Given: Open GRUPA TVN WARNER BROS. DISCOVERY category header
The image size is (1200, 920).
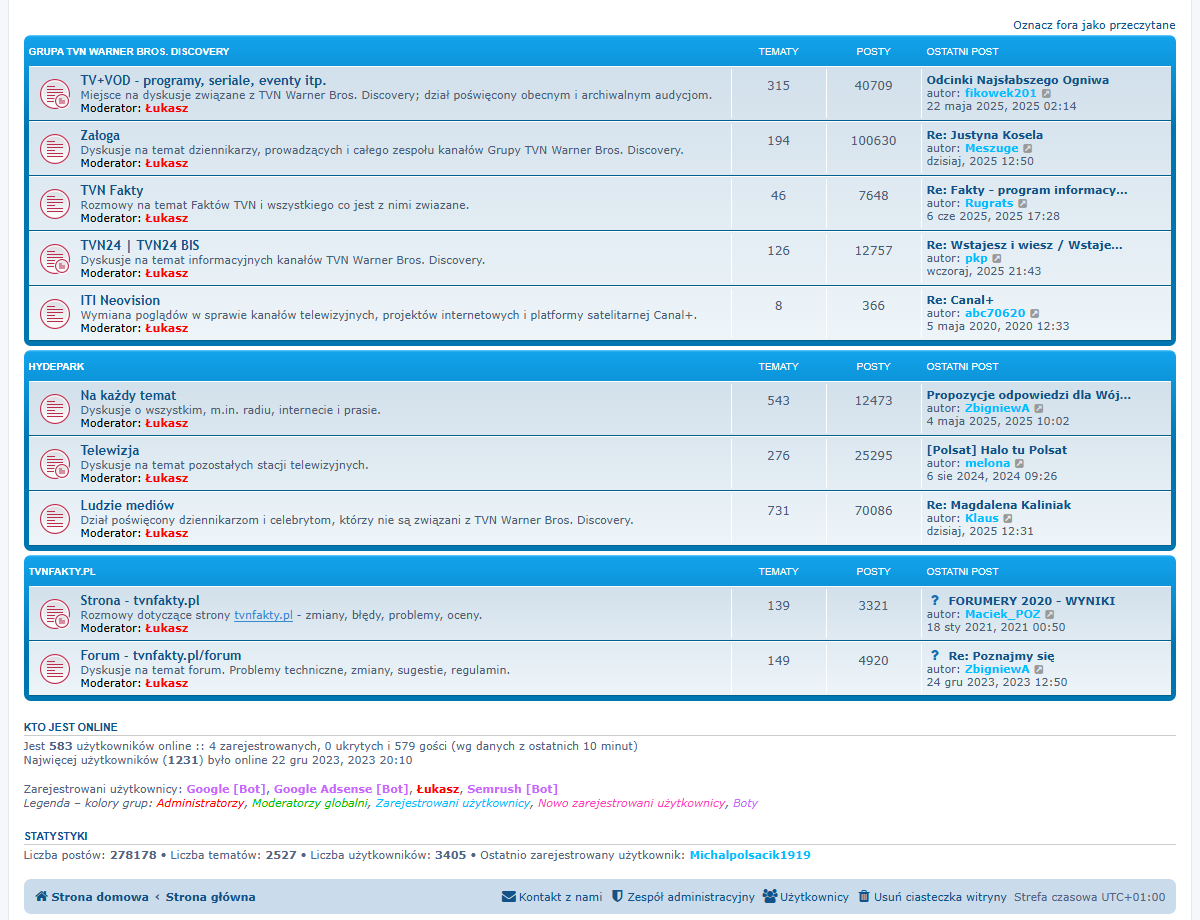Looking at the screenshot, I should click(129, 51).
